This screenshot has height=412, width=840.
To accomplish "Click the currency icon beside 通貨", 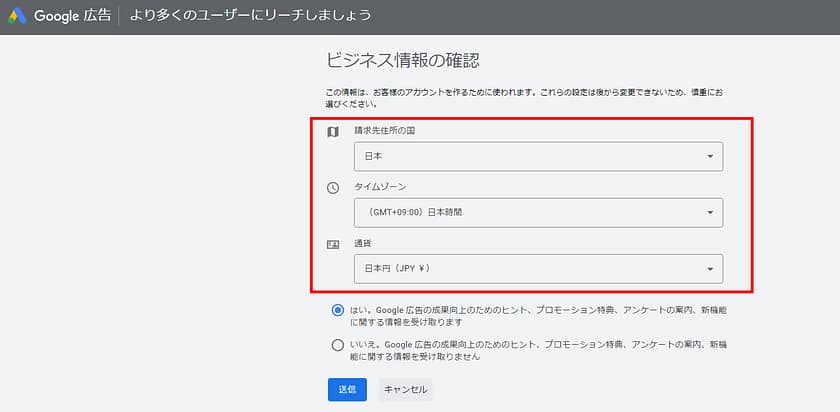I will pyautogui.click(x=333, y=243).
